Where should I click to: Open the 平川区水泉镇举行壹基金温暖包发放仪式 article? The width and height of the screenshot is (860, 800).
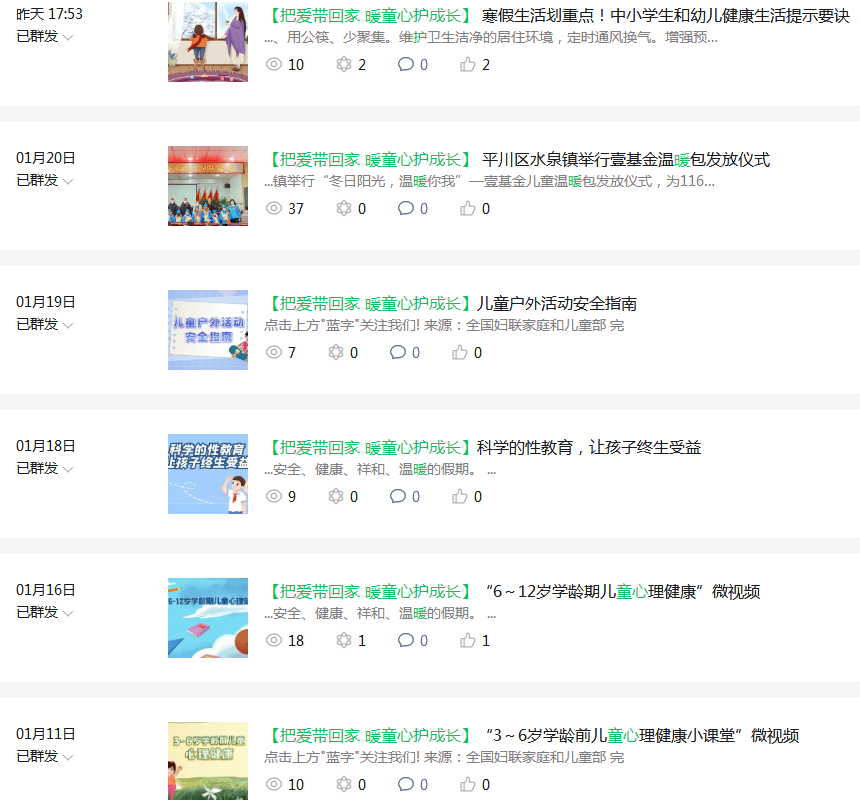point(625,160)
